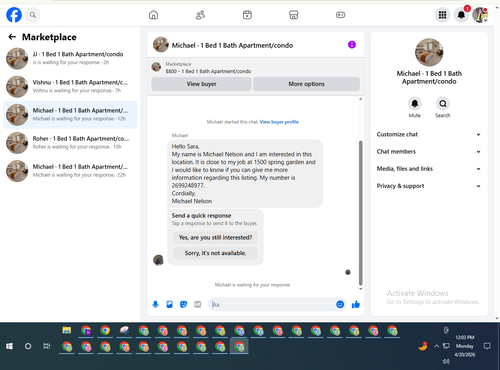Show hidden system tray icons arrow
Screen dimensions: 500x370
coord(436,346)
